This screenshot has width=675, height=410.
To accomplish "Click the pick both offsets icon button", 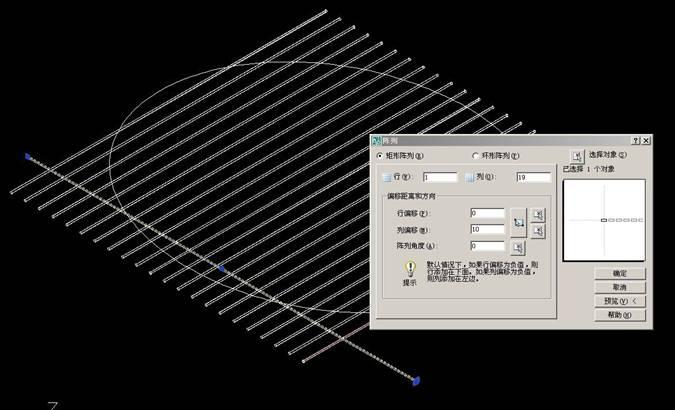I will tap(519, 222).
